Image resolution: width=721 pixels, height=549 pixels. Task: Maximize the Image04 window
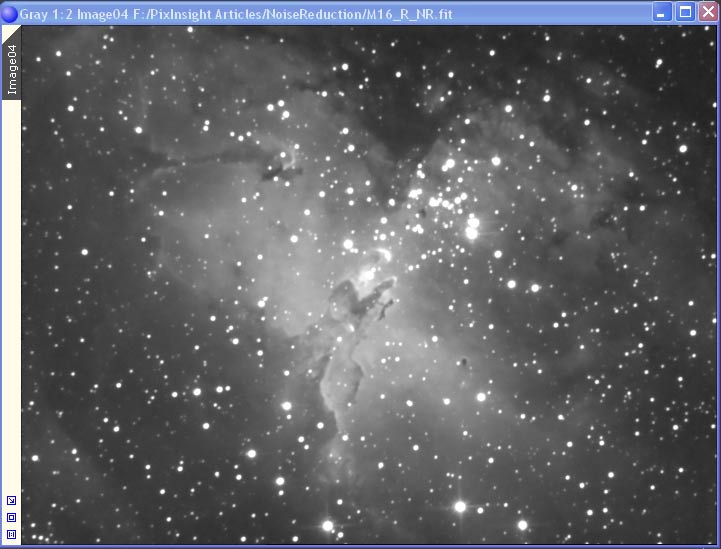click(x=685, y=12)
